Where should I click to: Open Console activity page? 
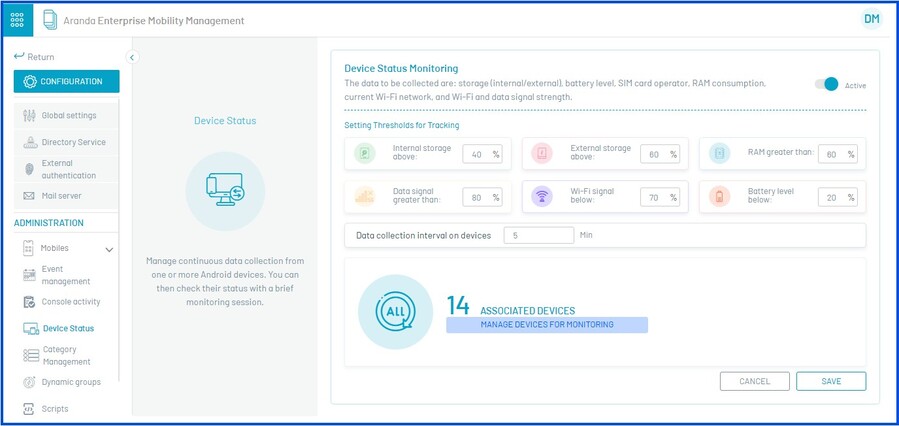(70, 302)
